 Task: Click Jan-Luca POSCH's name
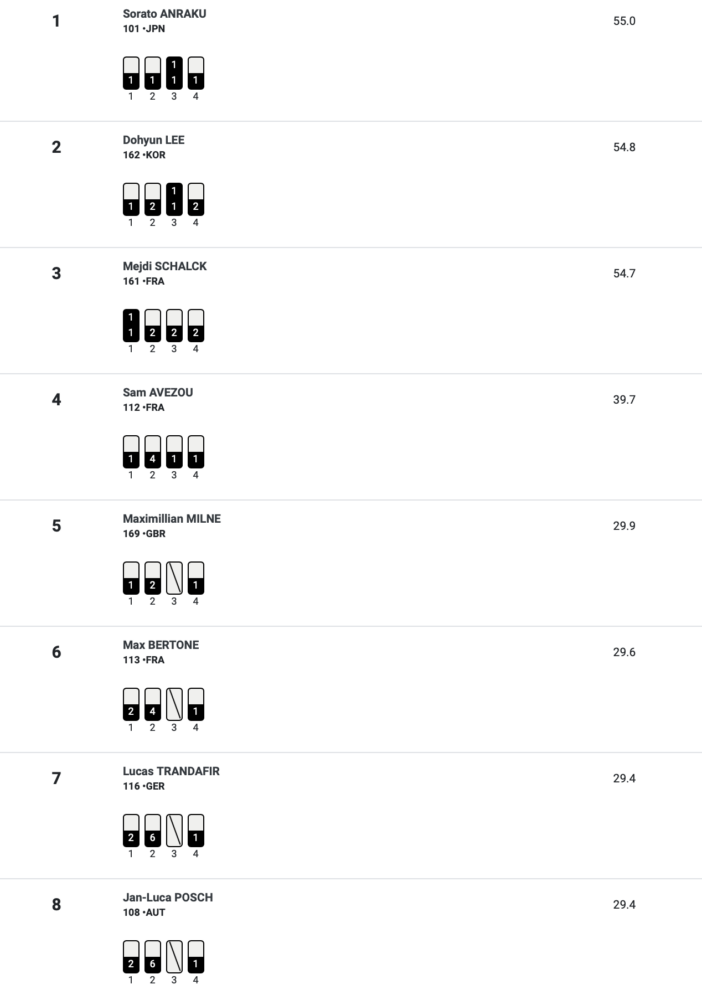coord(168,897)
